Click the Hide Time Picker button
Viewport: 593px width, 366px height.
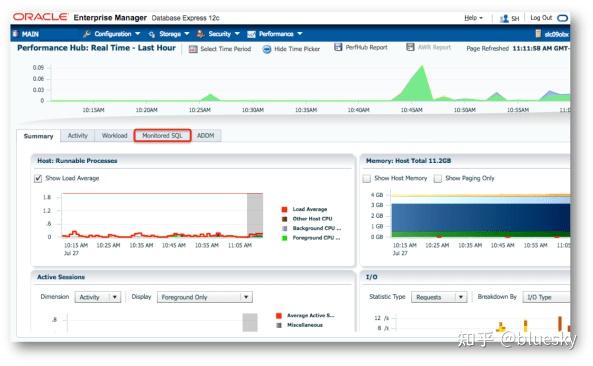click(x=291, y=49)
